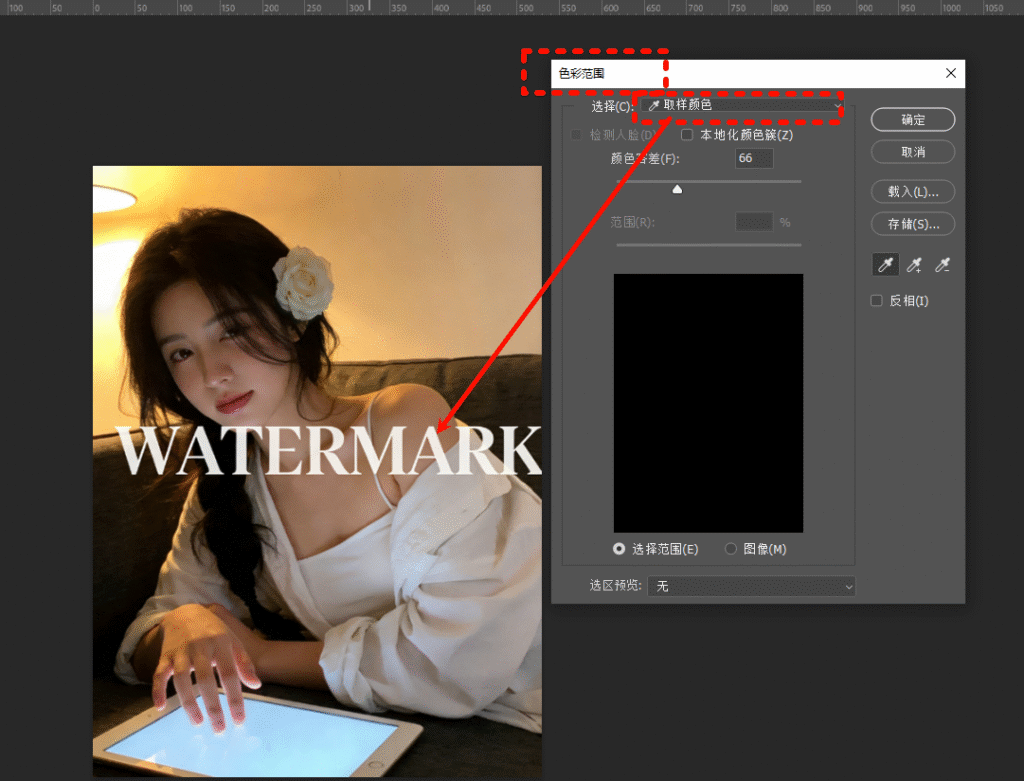The height and width of the screenshot is (781, 1024).
Task: Select the Subtract from Sample eyedropper
Action: (941, 264)
